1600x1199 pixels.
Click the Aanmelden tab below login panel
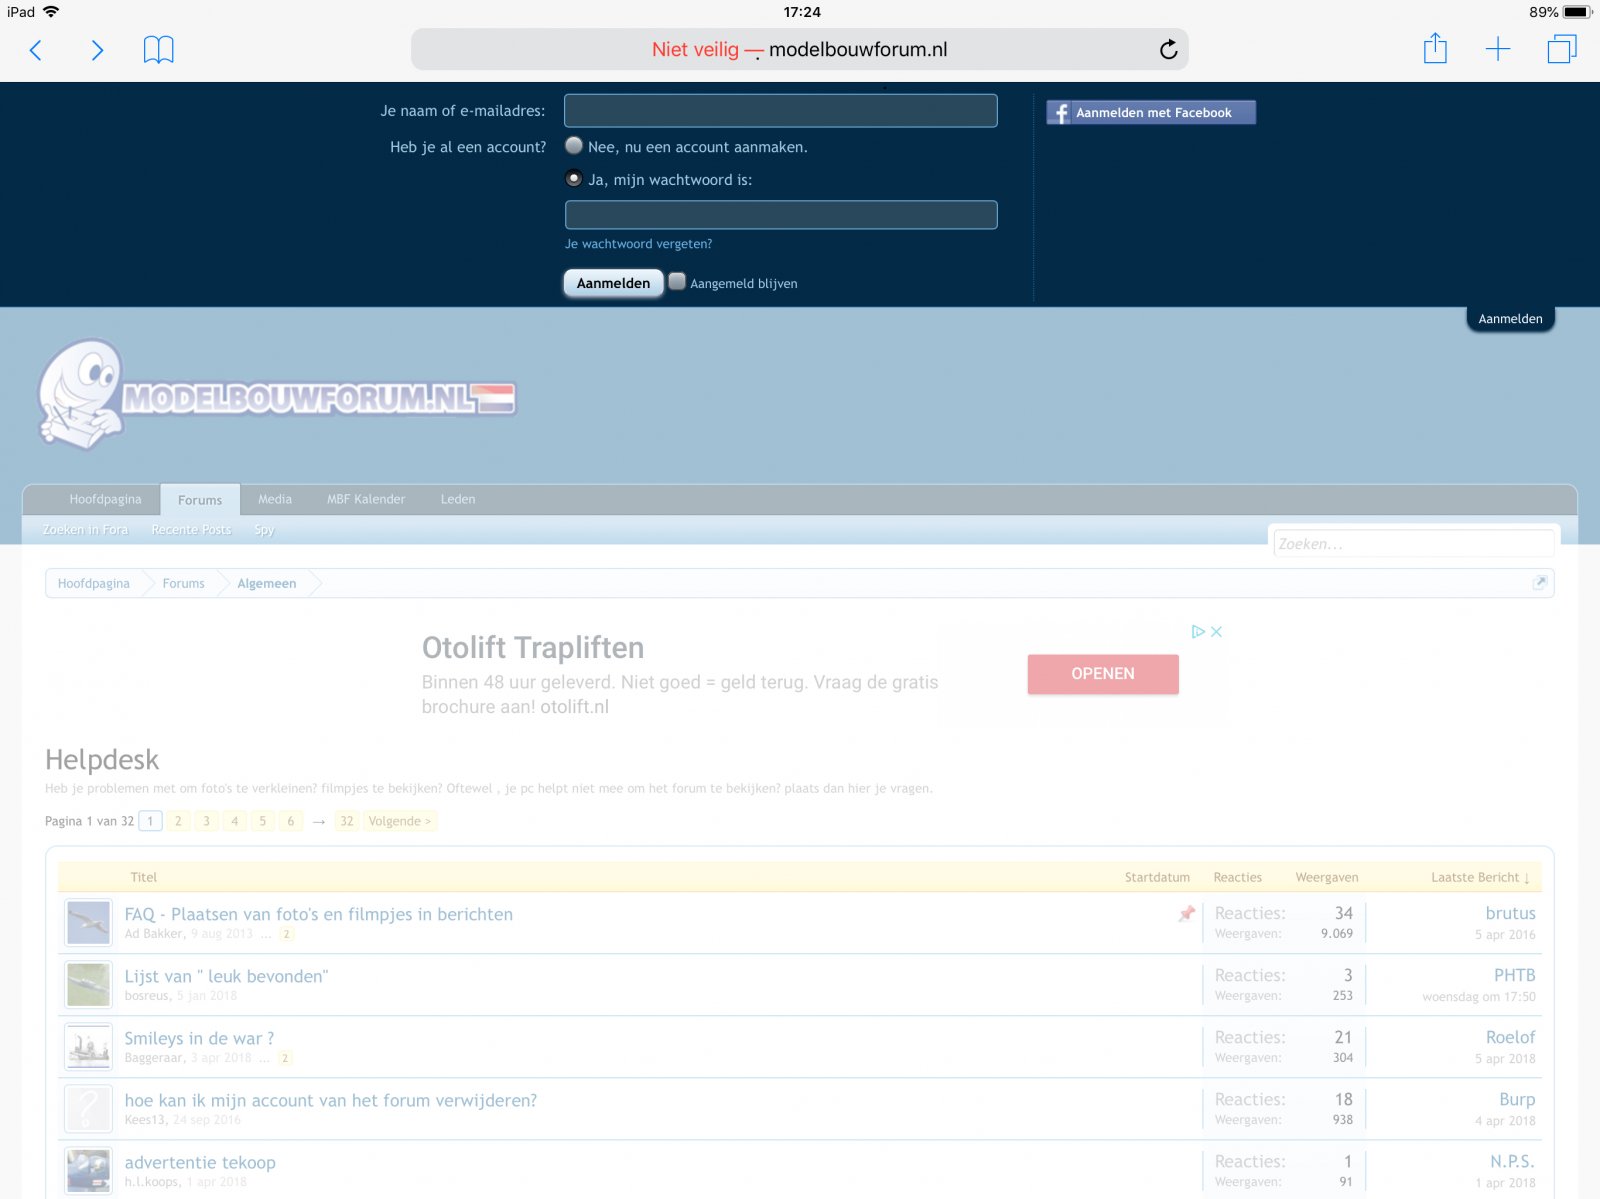1510,319
